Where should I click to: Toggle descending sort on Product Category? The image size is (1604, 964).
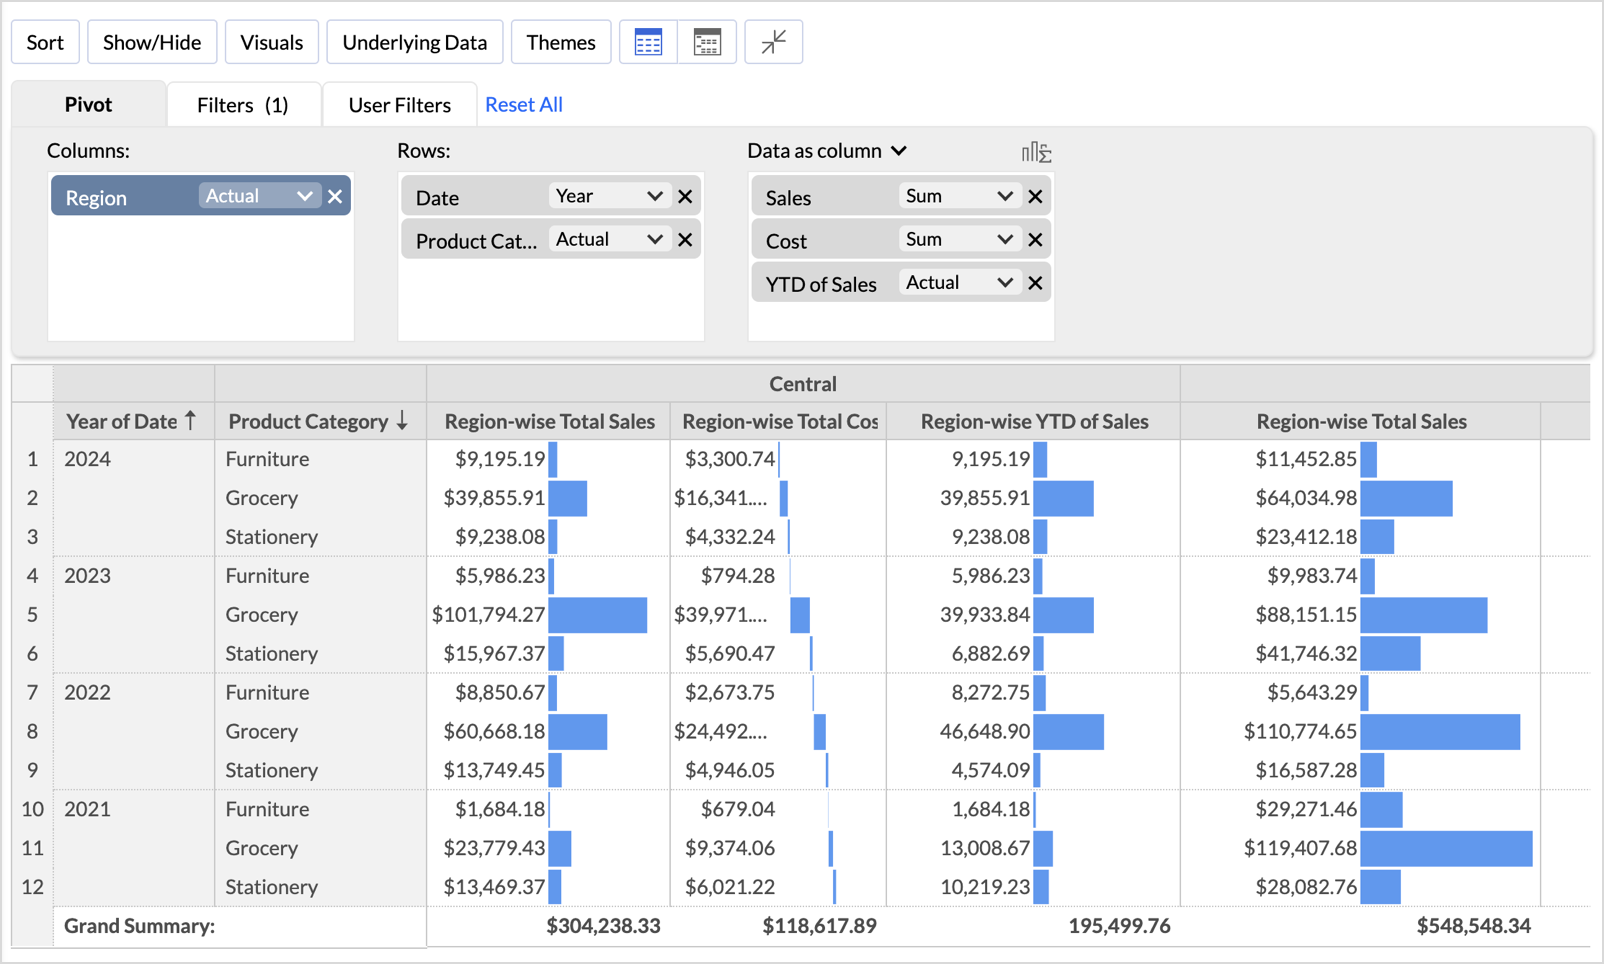point(404,421)
